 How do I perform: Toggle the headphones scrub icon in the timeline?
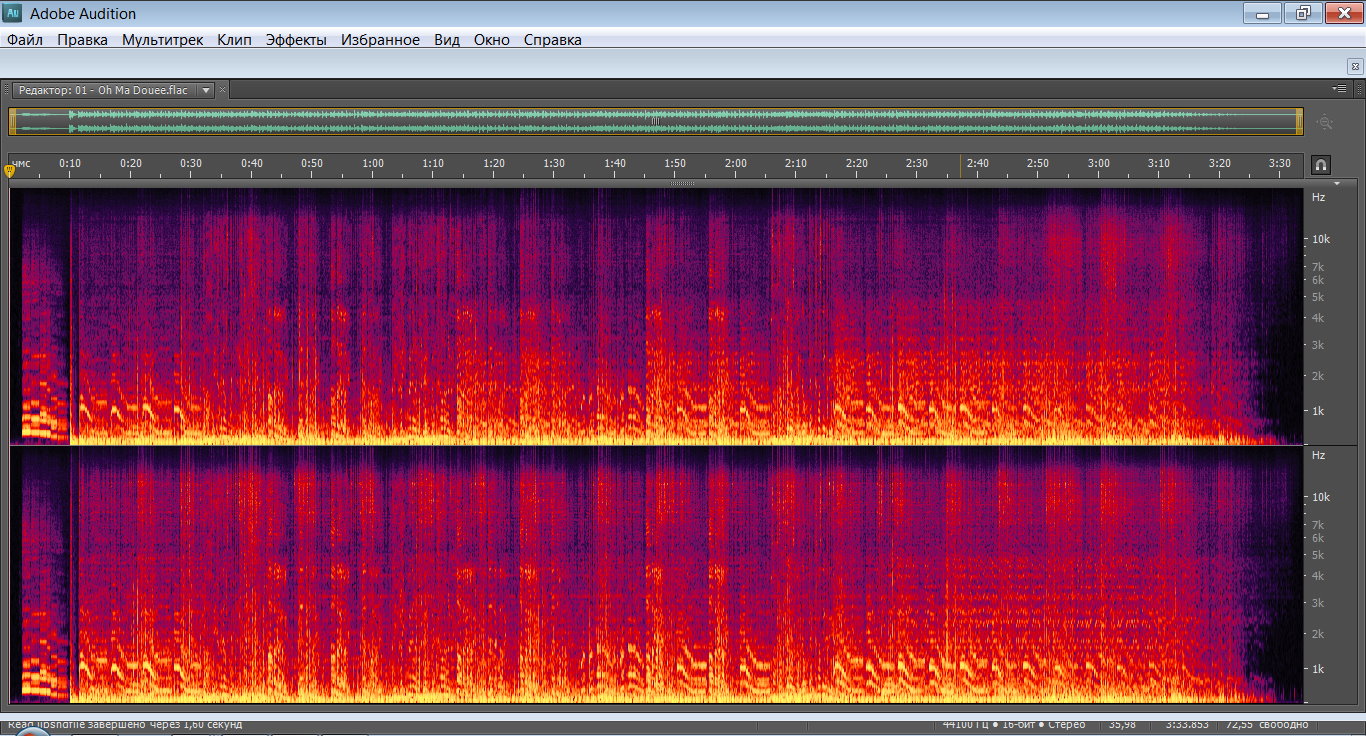pos(1320,165)
